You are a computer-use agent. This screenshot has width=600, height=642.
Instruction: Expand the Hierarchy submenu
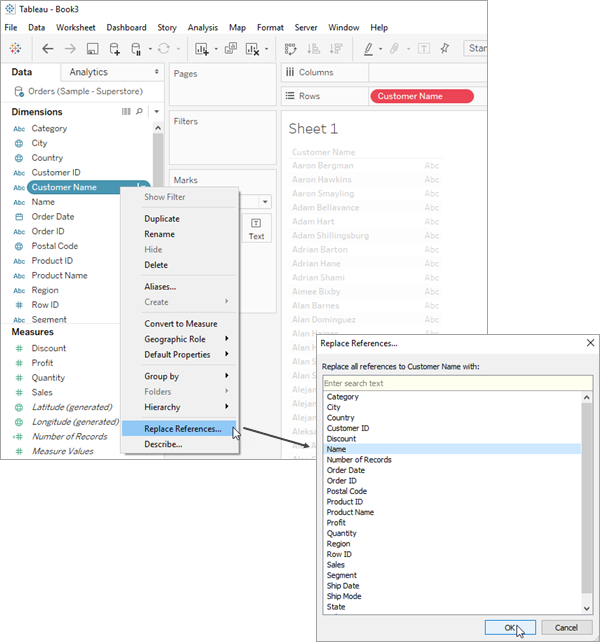point(227,406)
